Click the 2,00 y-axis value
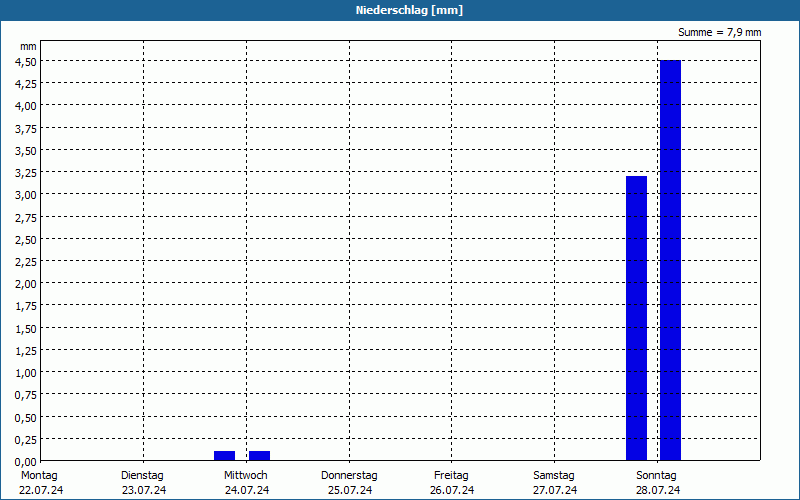Image resolution: width=800 pixels, height=500 pixels. [26, 284]
